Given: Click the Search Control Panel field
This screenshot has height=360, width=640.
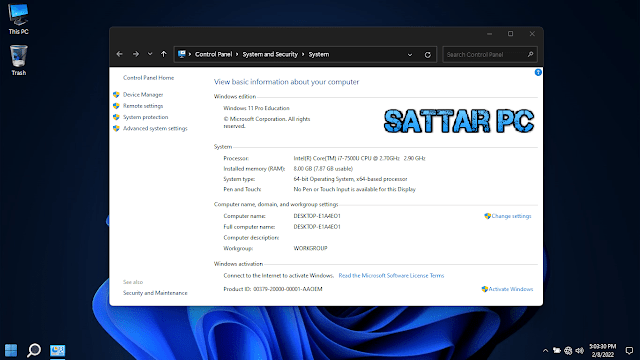Looking at the screenshot, I should (490, 54).
